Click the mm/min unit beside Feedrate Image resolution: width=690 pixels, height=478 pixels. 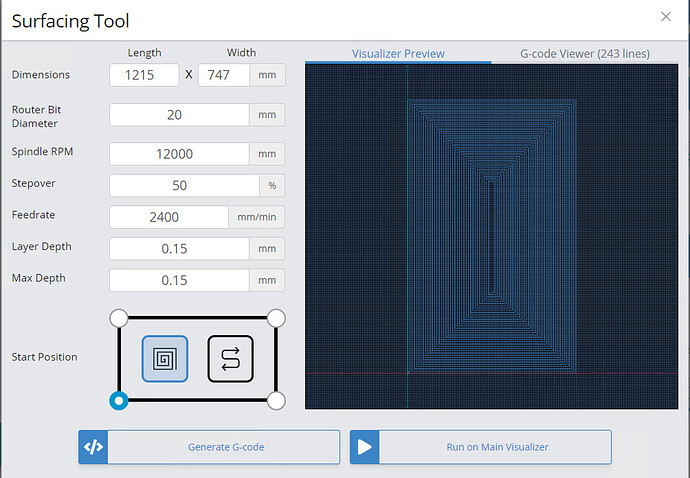(x=257, y=217)
